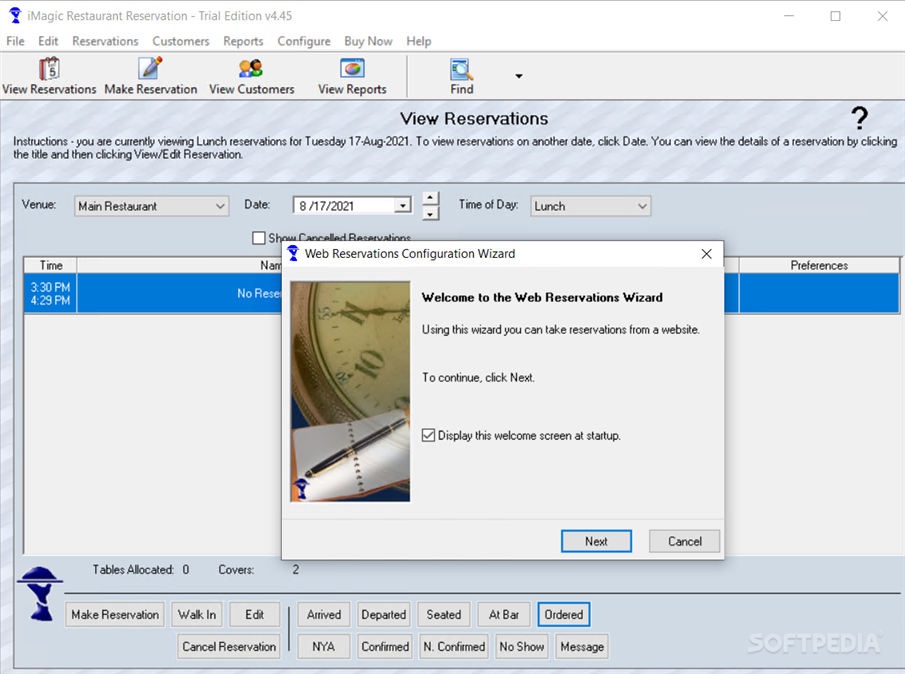Open the Edit menu
Screen dimensions: 905x674
tap(48, 41)
